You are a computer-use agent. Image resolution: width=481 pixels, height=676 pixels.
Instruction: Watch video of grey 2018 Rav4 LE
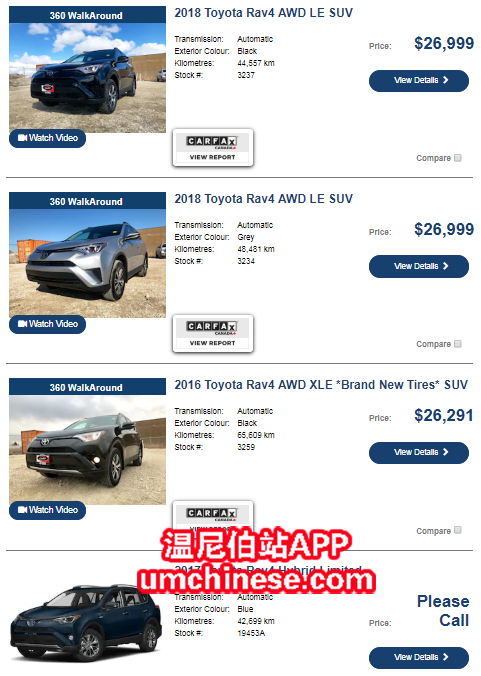tap(47, 324)
